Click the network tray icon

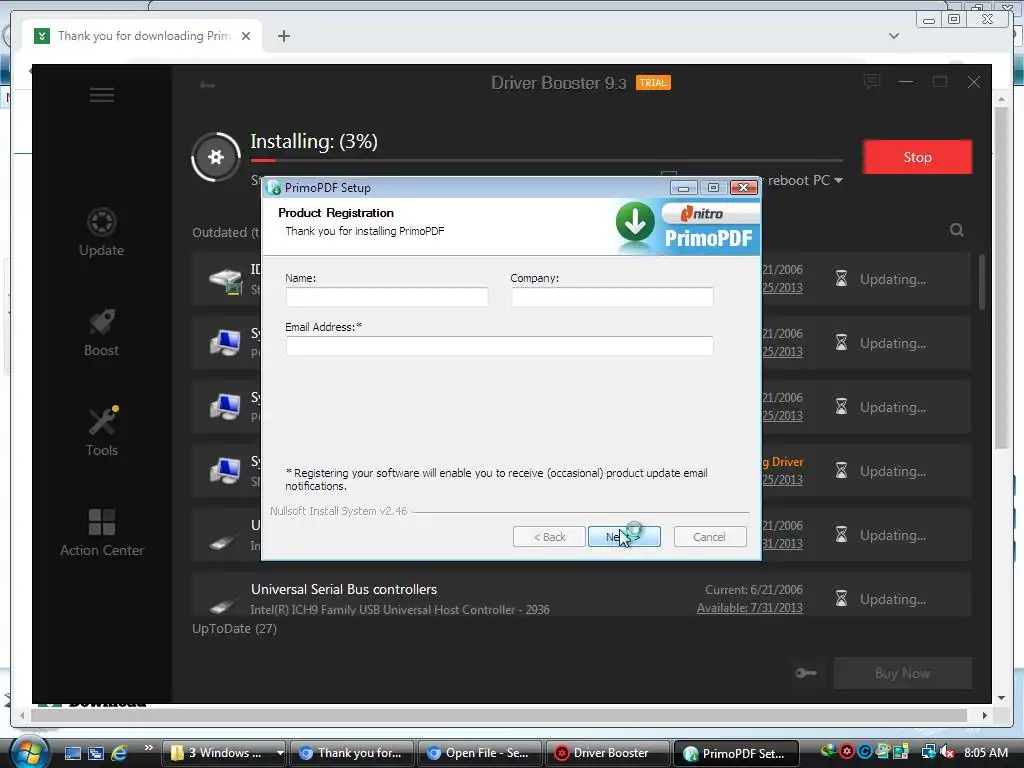click(928, 752)
